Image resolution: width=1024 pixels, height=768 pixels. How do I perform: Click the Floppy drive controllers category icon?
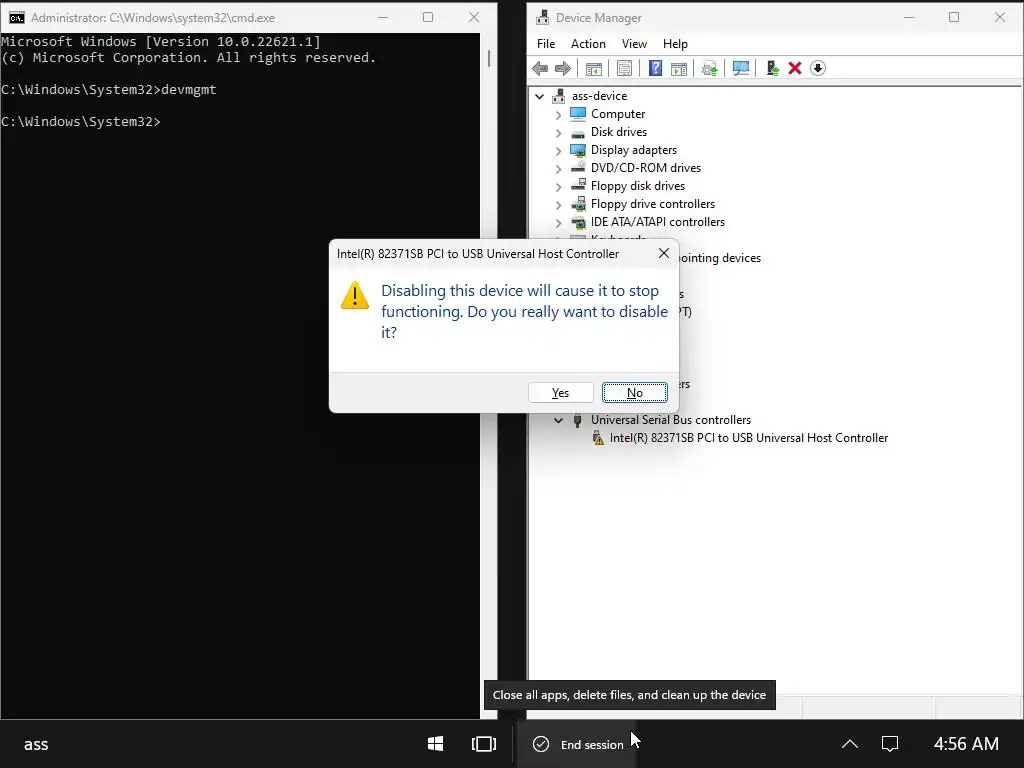click(x=578, y=204)
